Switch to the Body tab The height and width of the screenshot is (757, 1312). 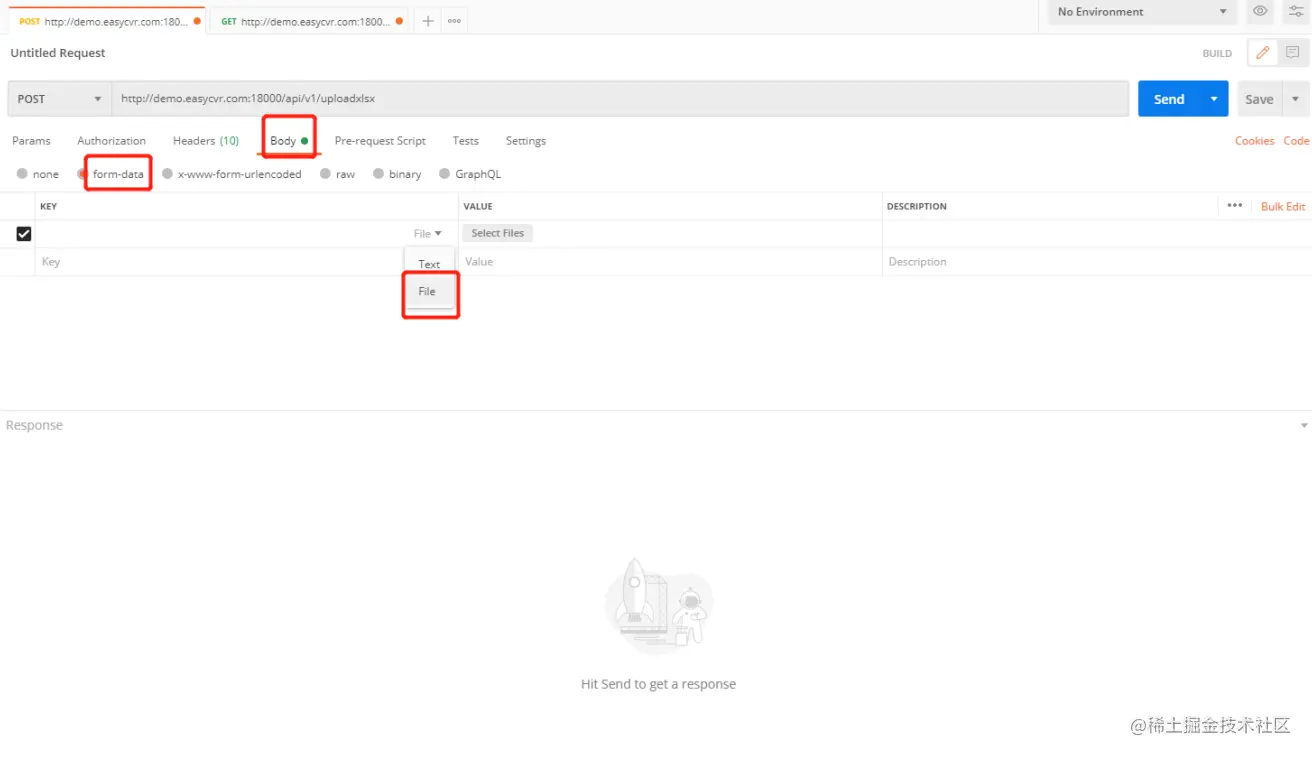[x=289, y=141]
